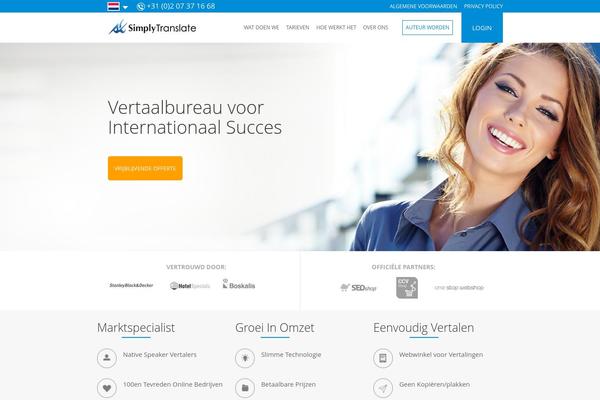Go to Hoe Werkt Het page
This screenshot has height=400, width=600.
336,28
